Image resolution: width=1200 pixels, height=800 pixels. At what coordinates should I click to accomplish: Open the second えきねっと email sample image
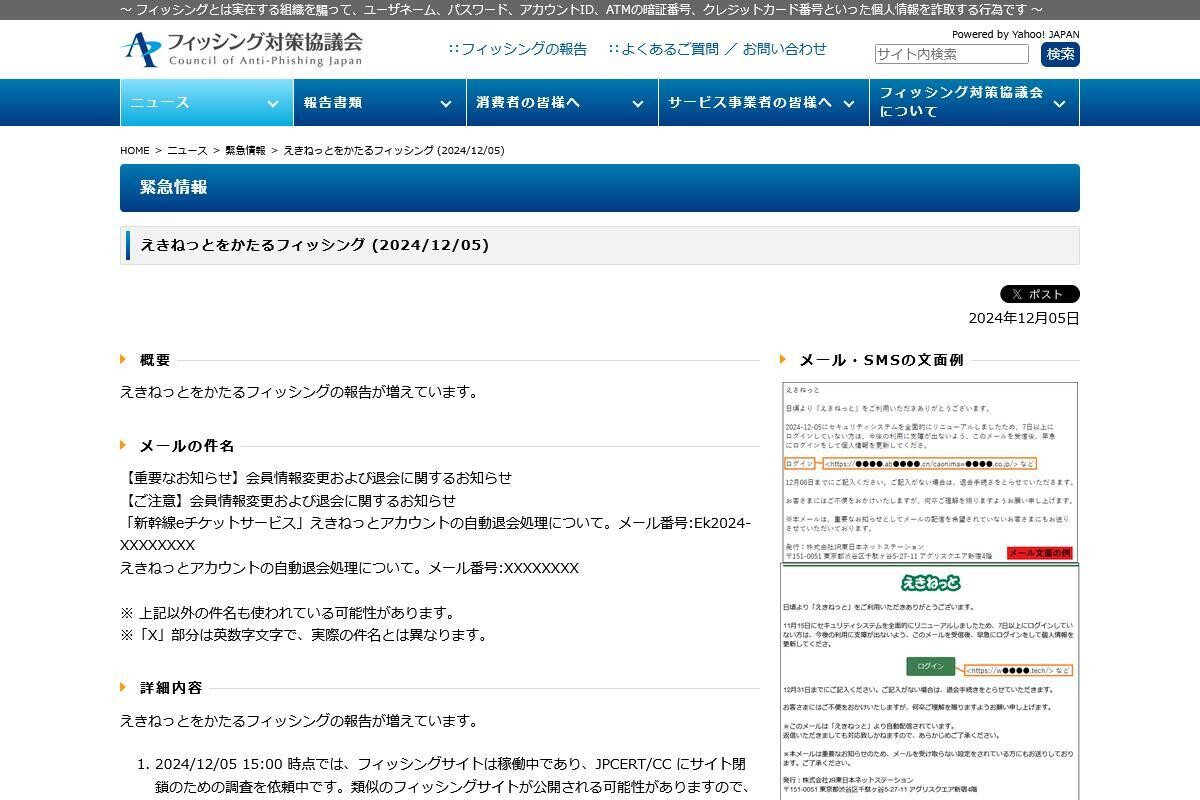[x=930, y=682]
